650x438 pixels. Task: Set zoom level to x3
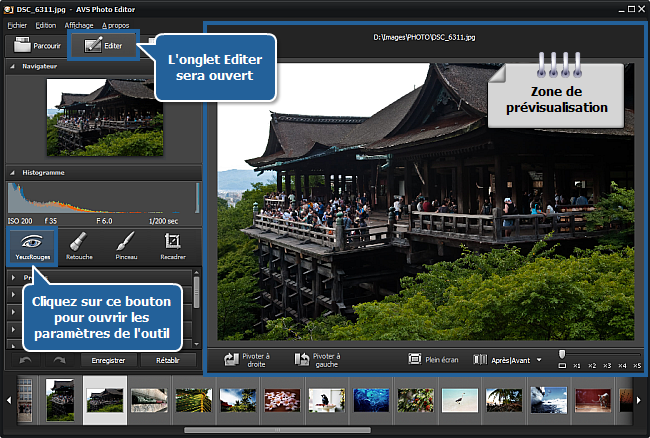click(x=607, y=365)
